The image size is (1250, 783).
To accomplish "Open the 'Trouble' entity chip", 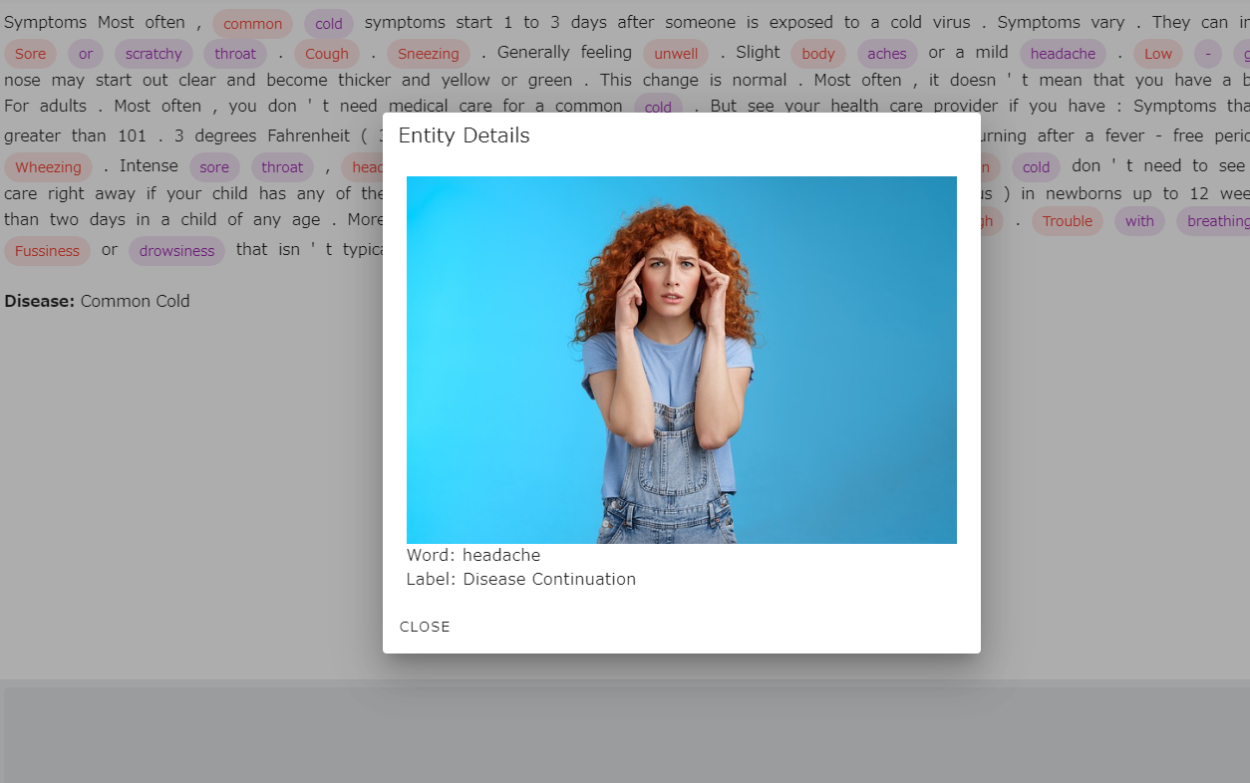I will (x=1067, y=221).
